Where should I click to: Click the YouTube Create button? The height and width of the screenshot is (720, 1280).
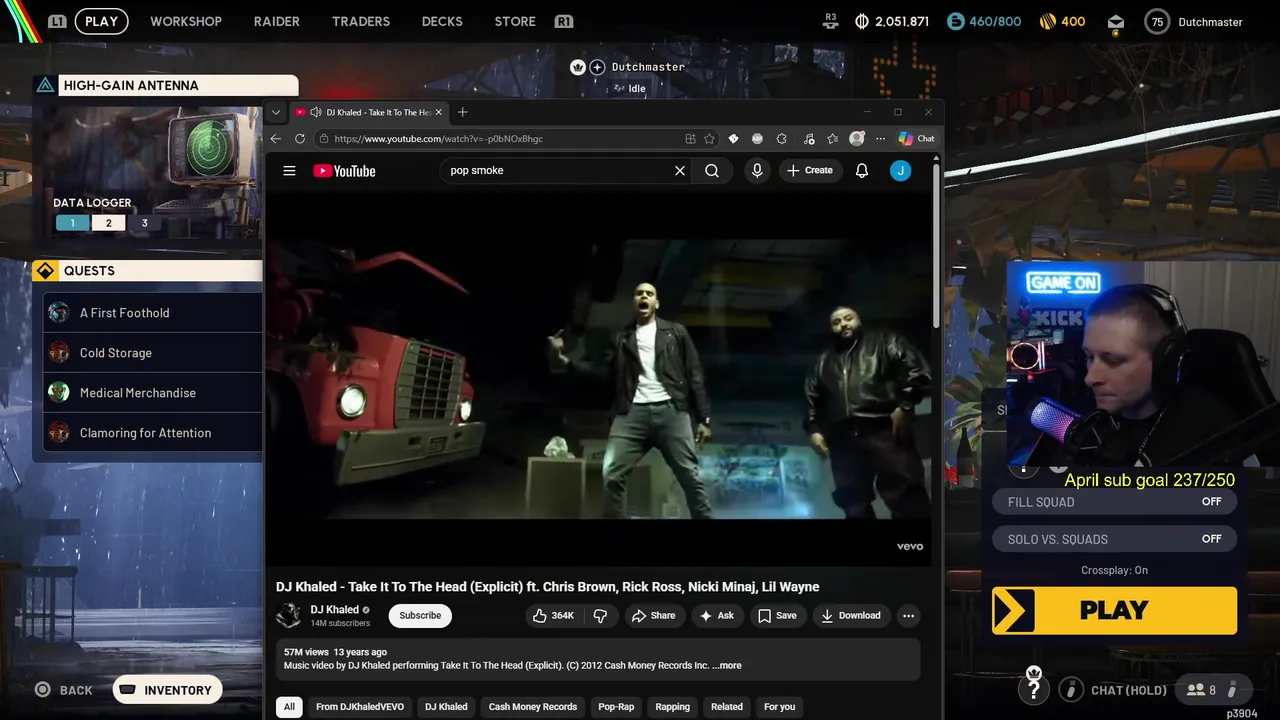pyautogui.click(x=810, y=171)
